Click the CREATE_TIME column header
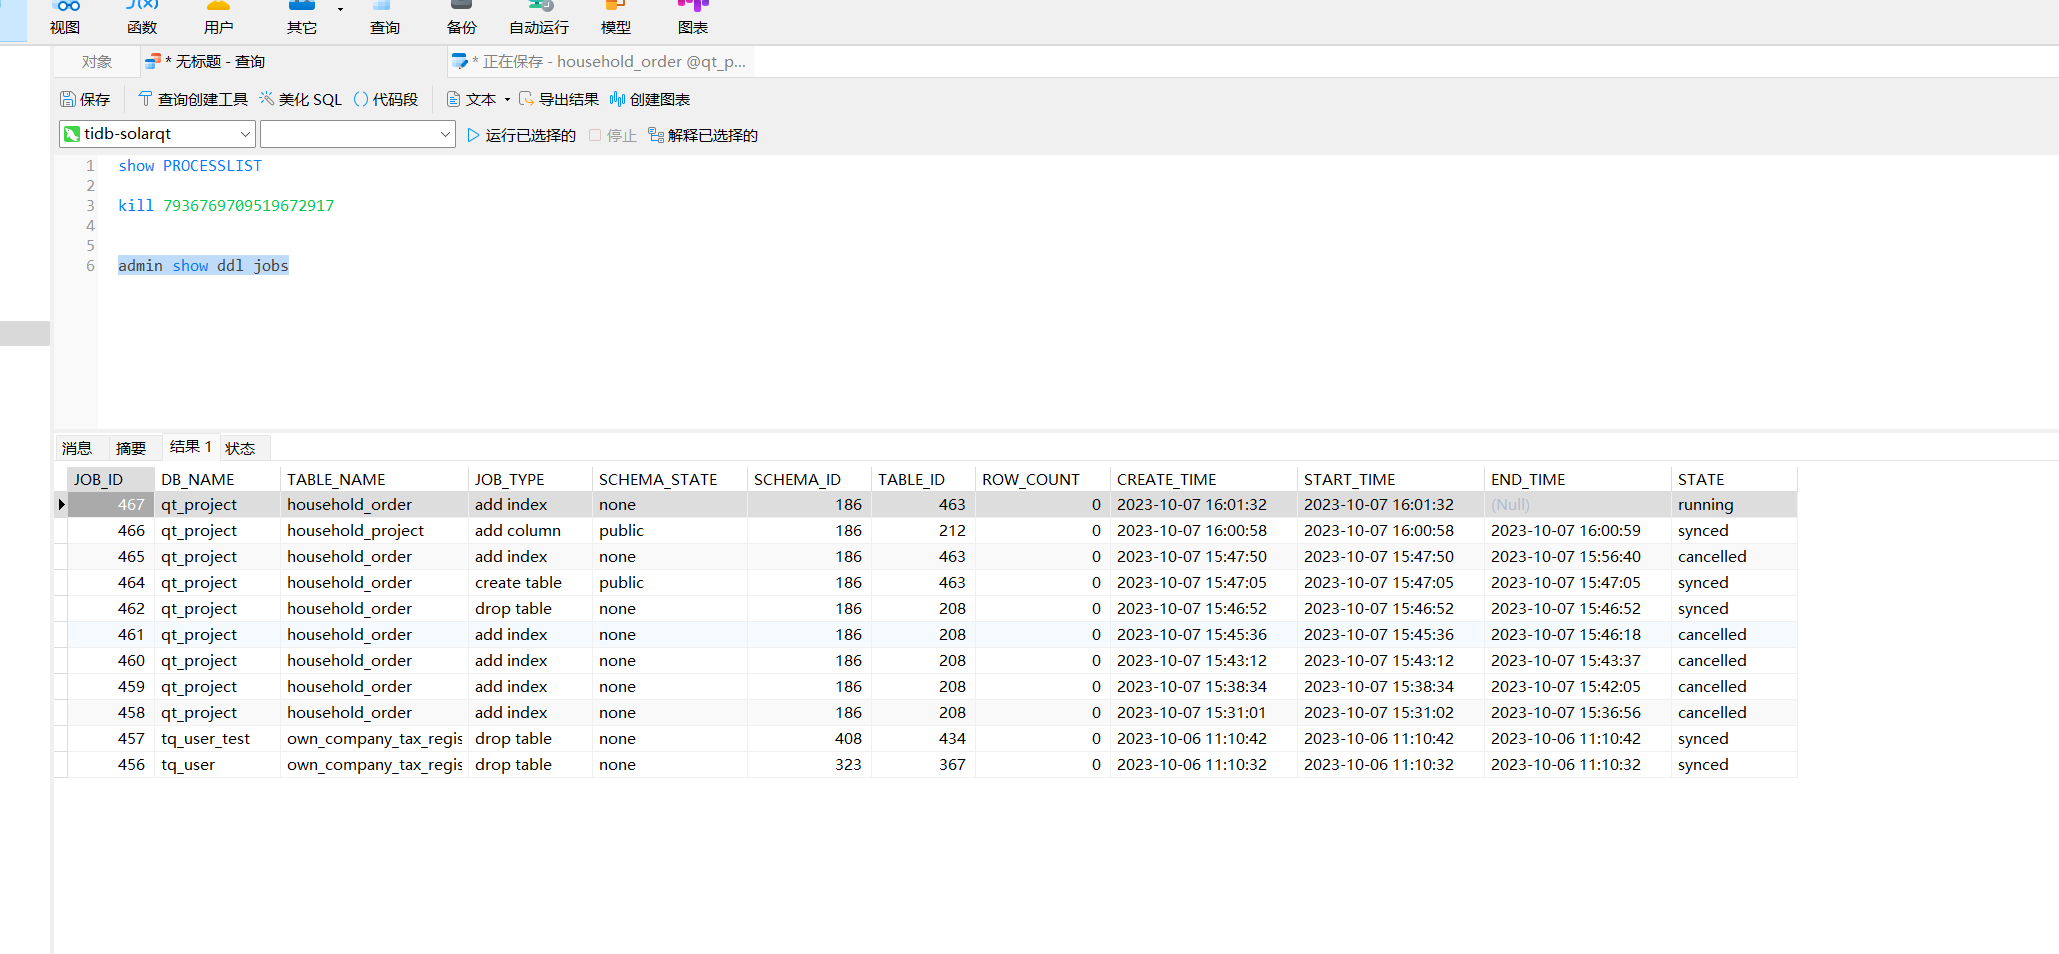 point(1203,479)
